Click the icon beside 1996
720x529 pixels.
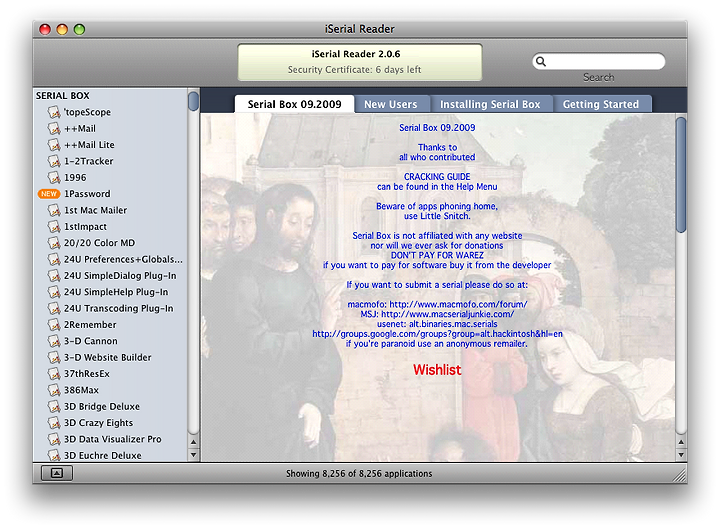tap(54, 177)
